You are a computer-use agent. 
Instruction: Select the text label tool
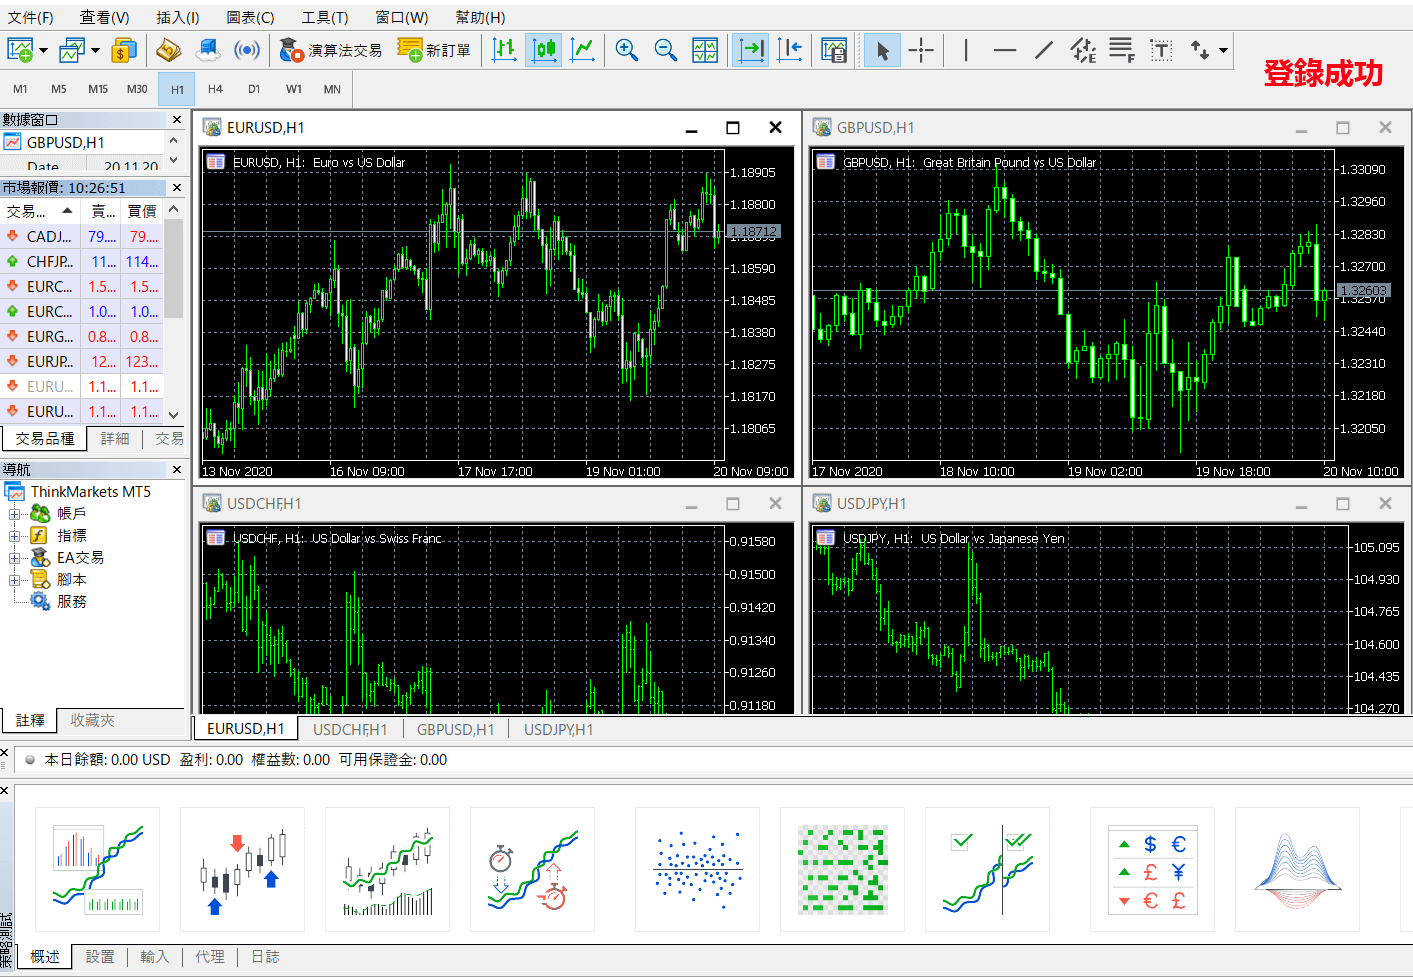coord(1160,48)
